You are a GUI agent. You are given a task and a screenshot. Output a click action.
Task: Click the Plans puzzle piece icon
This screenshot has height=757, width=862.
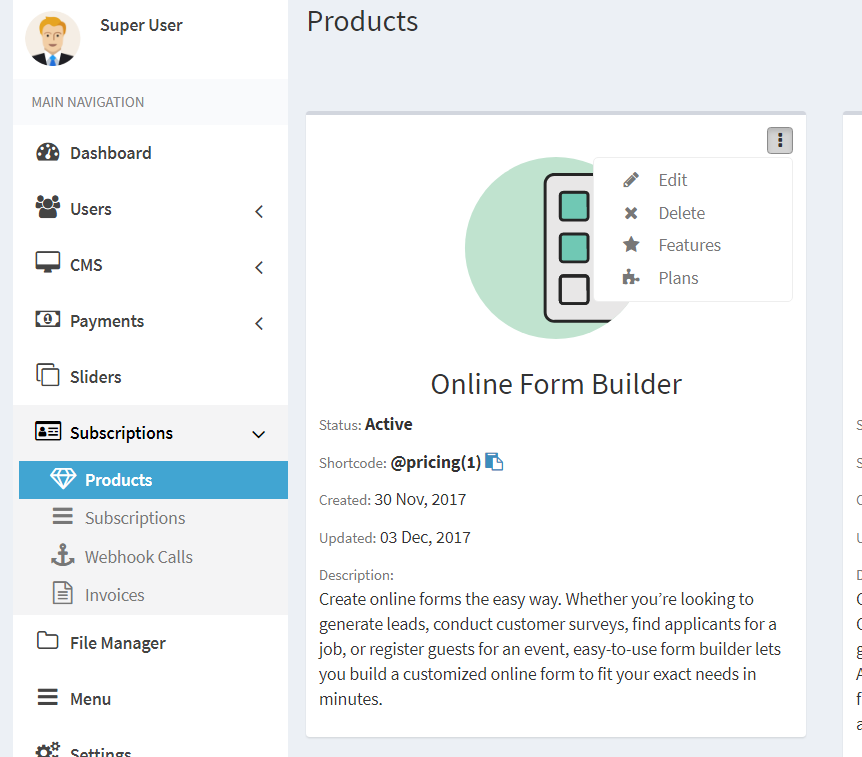631,277
